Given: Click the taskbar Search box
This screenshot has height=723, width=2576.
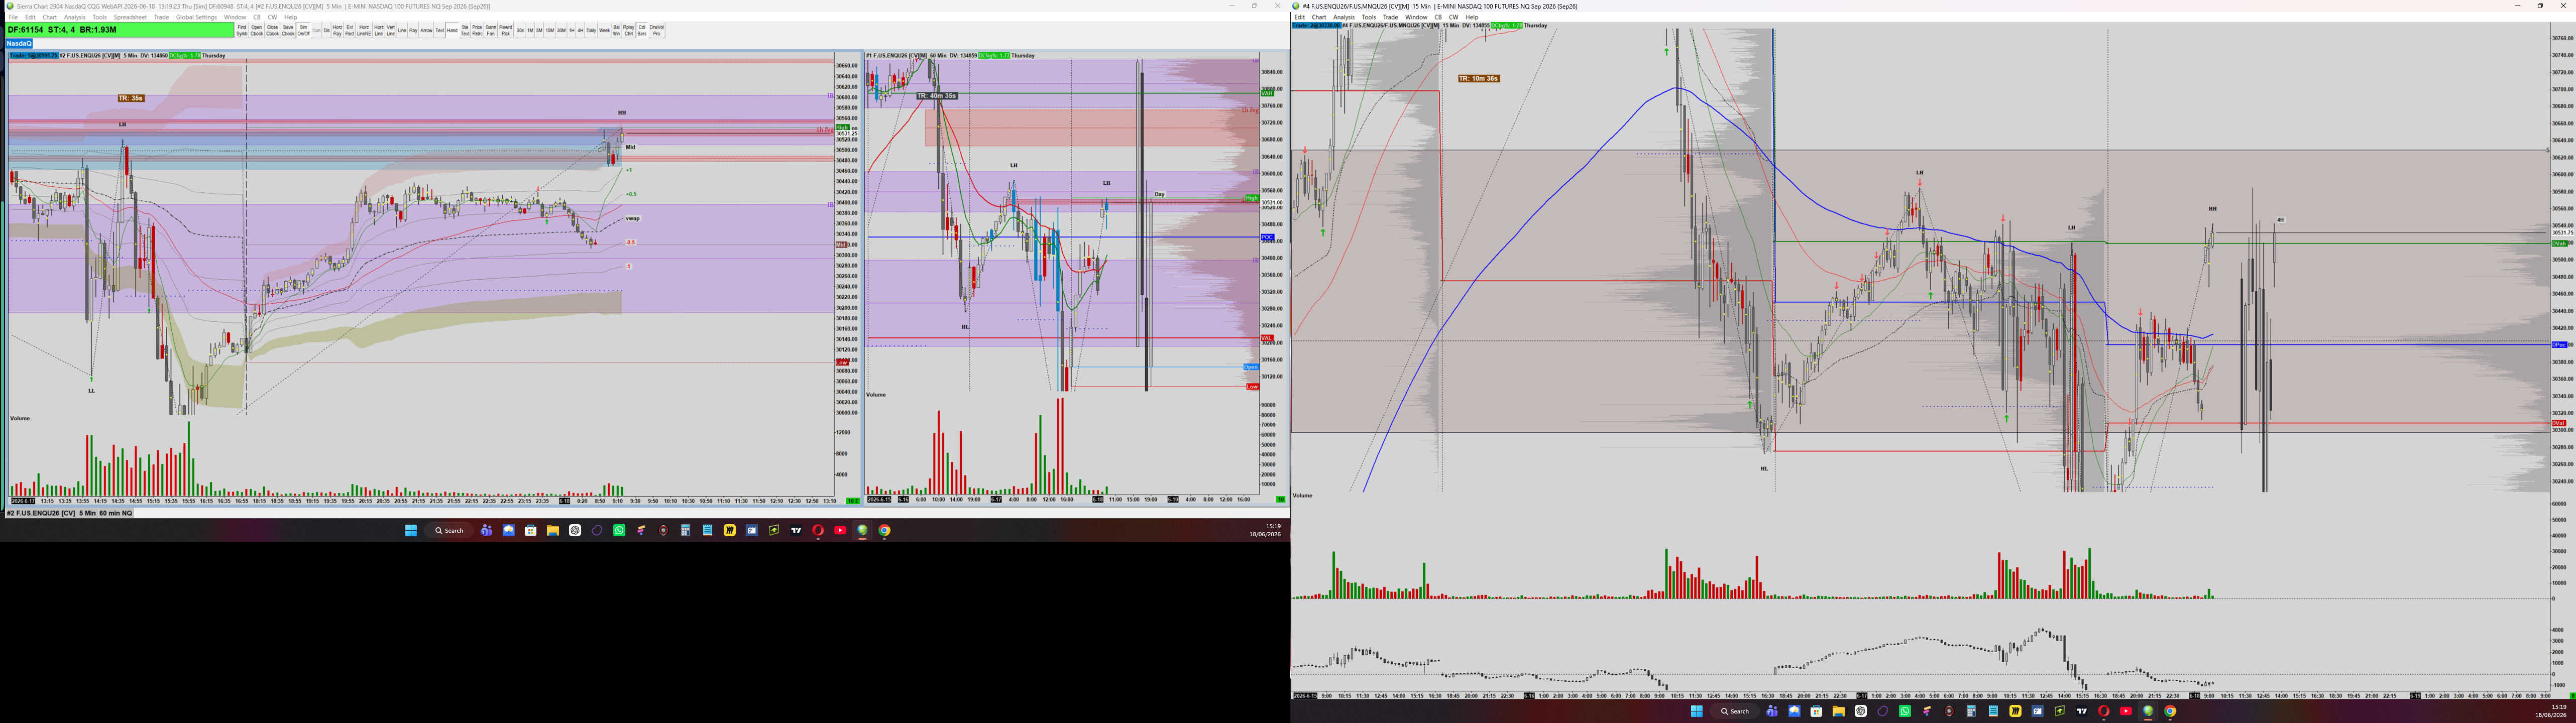Looking at the screenshot, I should click(449, 530).
